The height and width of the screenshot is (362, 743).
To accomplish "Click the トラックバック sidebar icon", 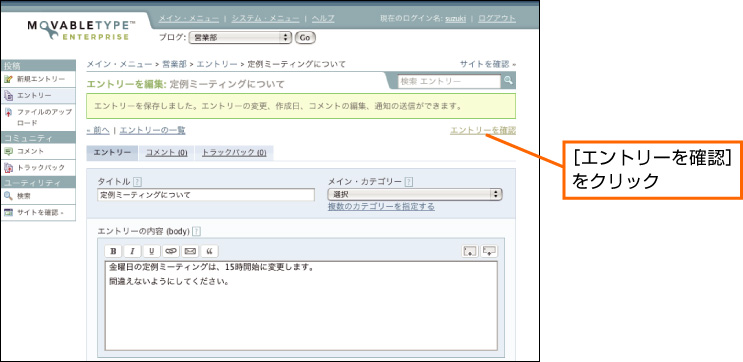I will click(9, 168).
